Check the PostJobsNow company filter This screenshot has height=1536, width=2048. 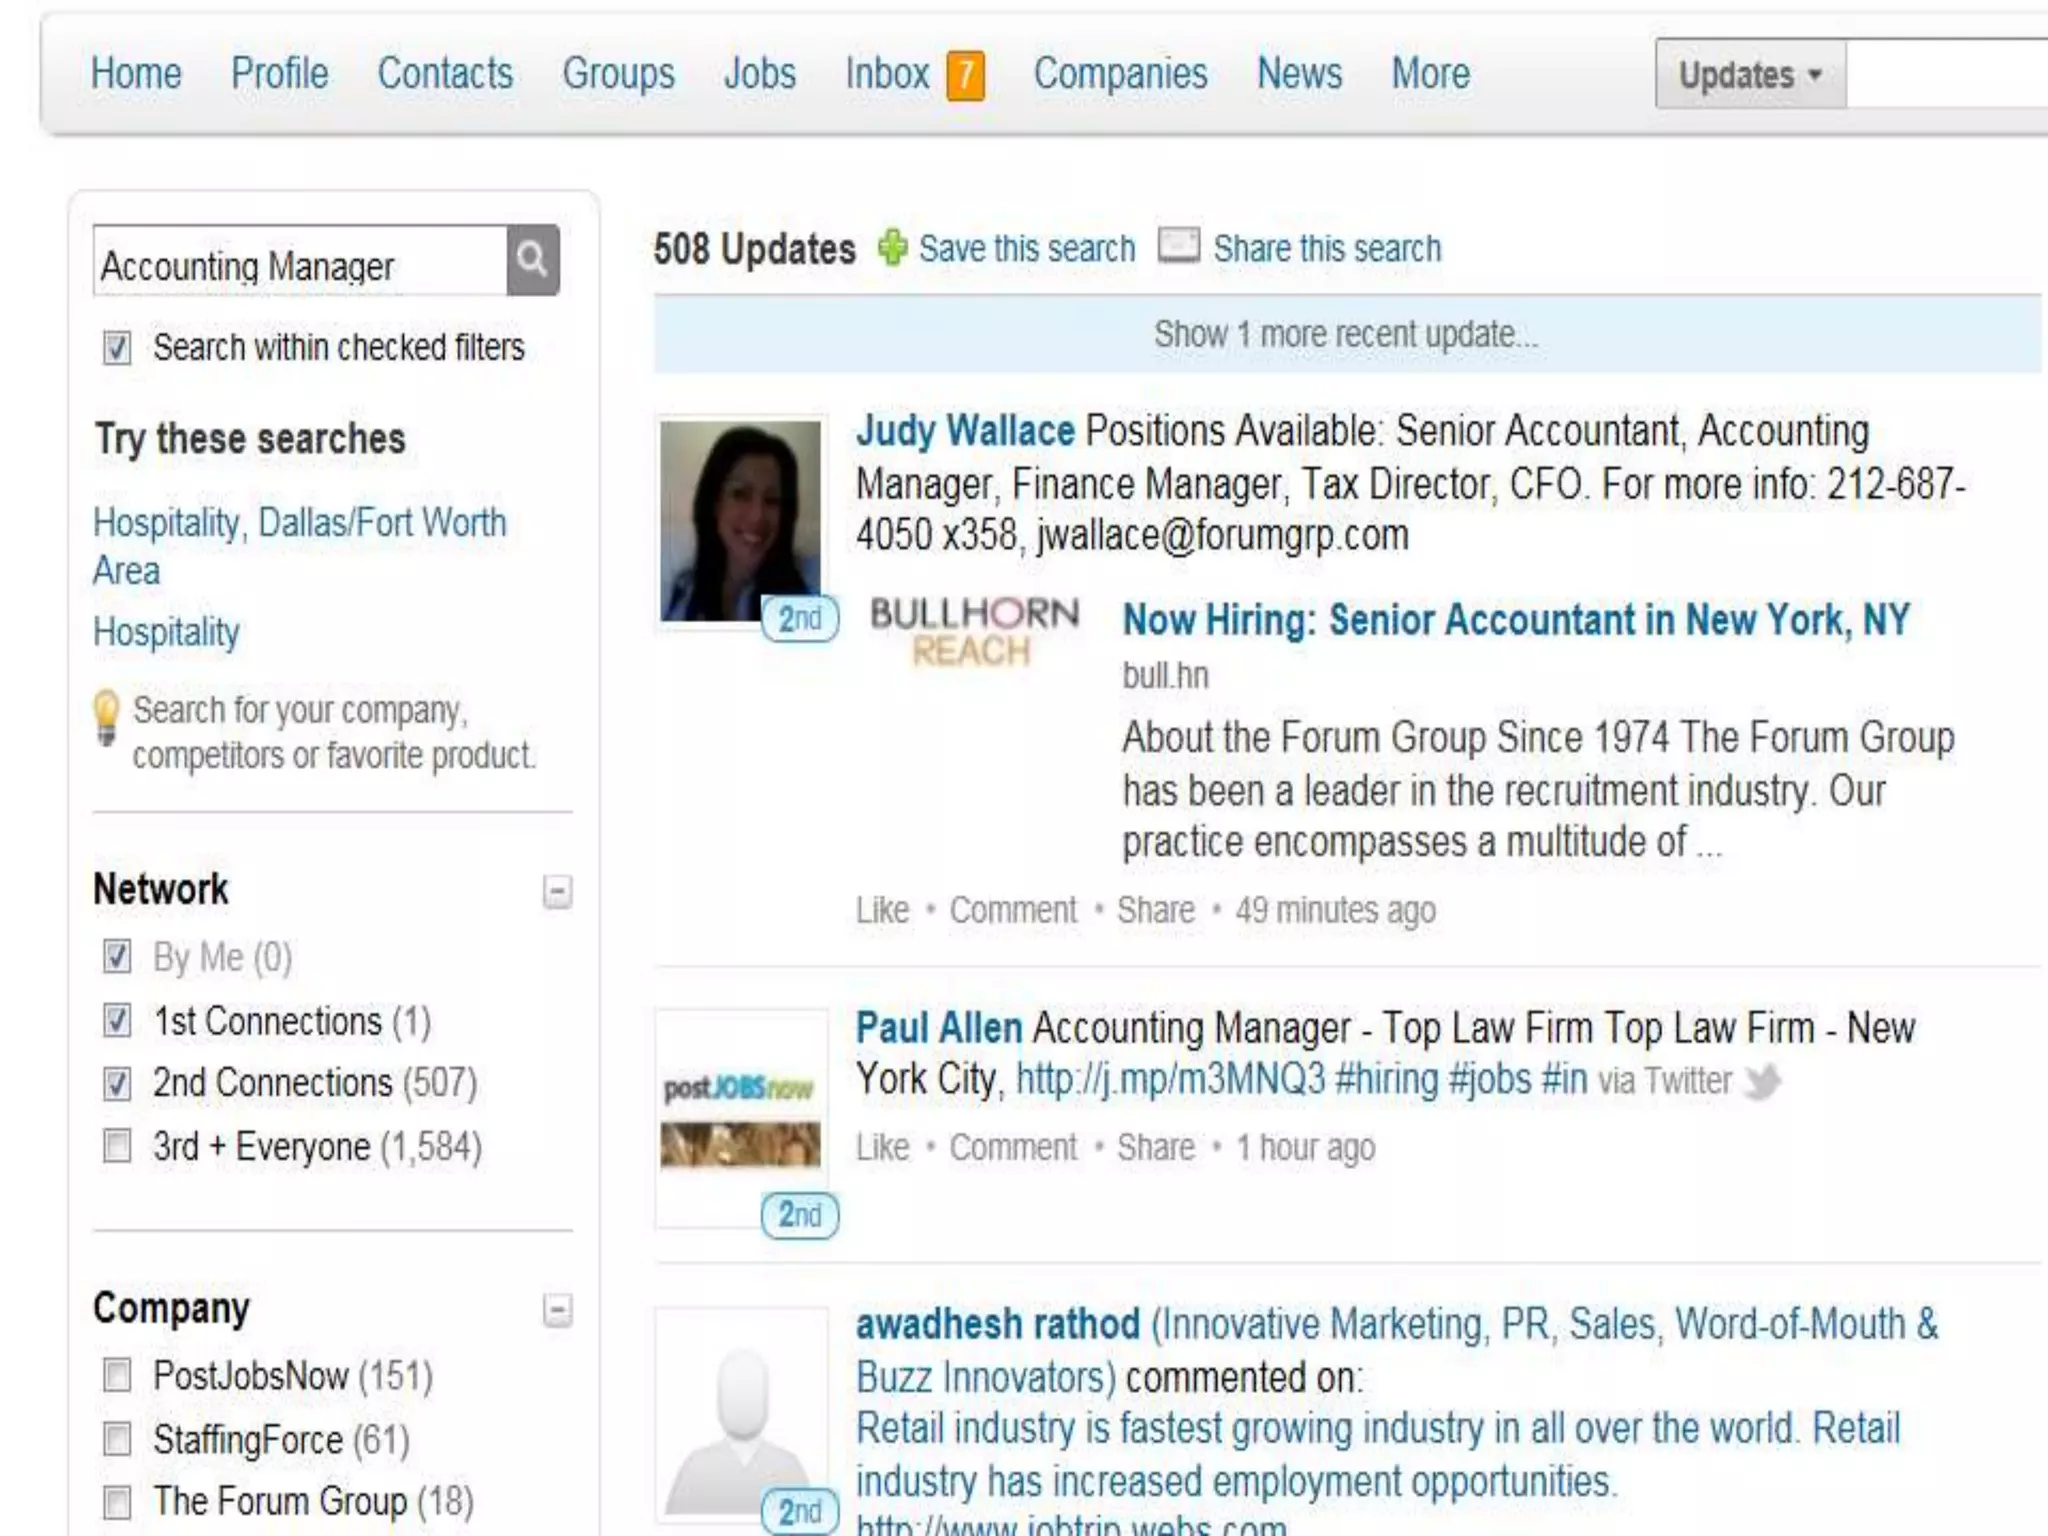117,1376
